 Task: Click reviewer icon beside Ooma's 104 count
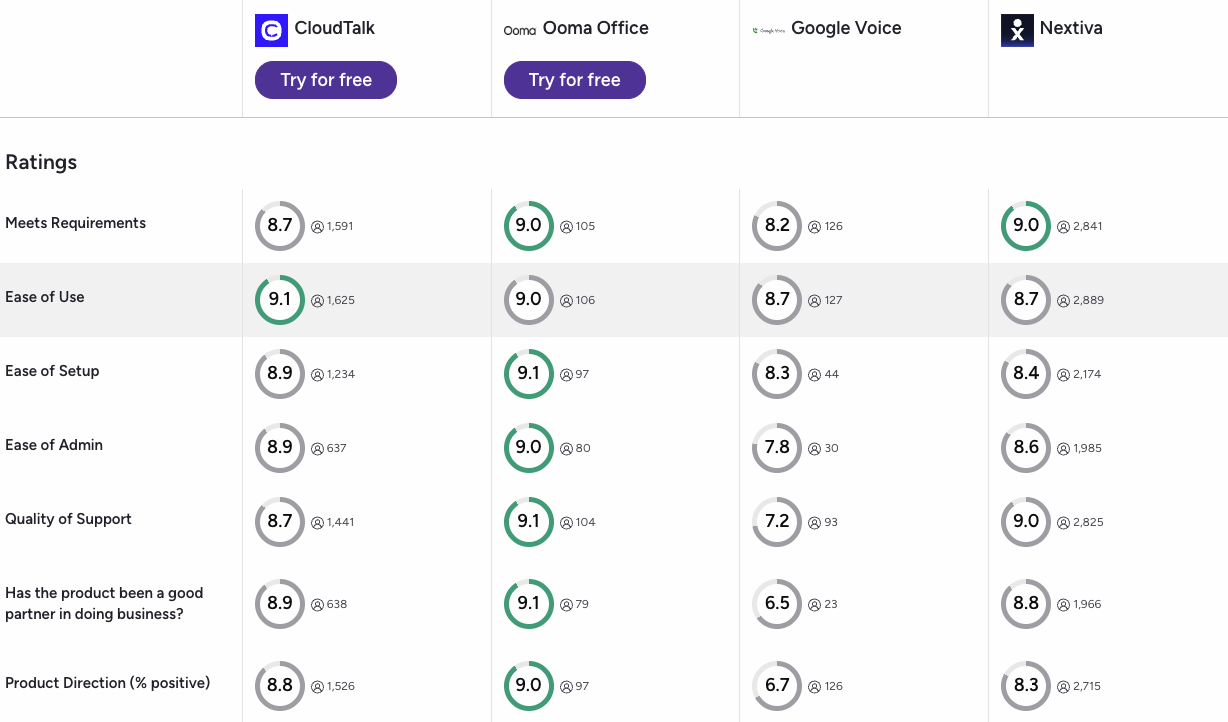click(x=566, y=522)
